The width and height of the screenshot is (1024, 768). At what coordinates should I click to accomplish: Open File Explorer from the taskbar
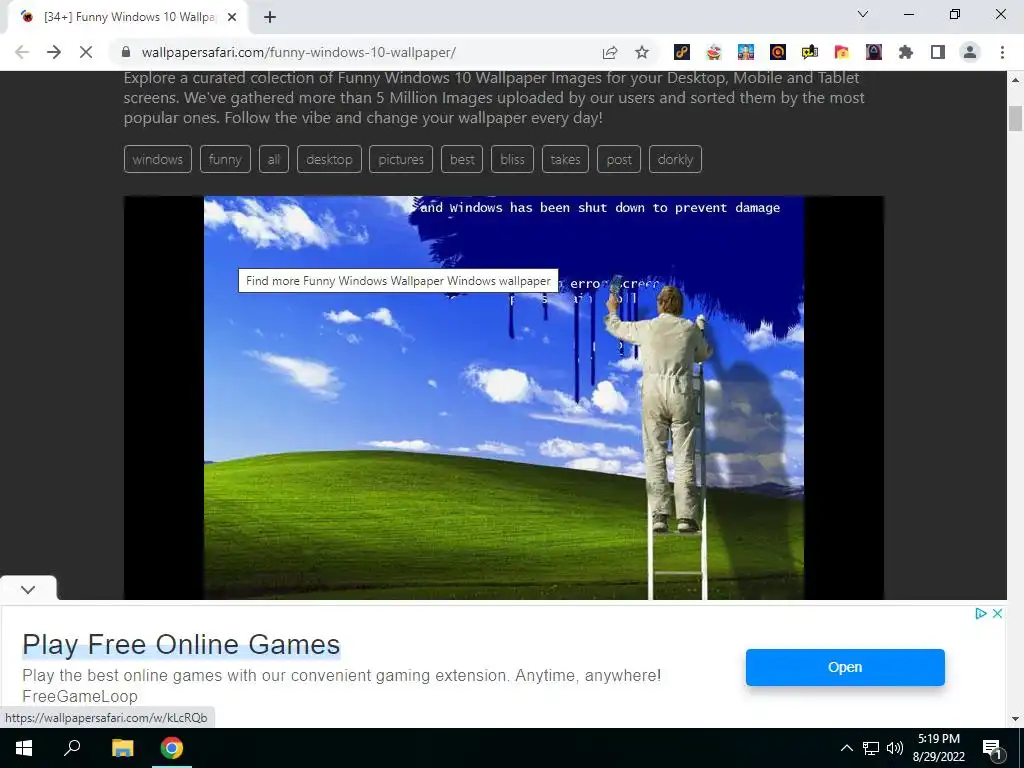click(x=122, y=748)
